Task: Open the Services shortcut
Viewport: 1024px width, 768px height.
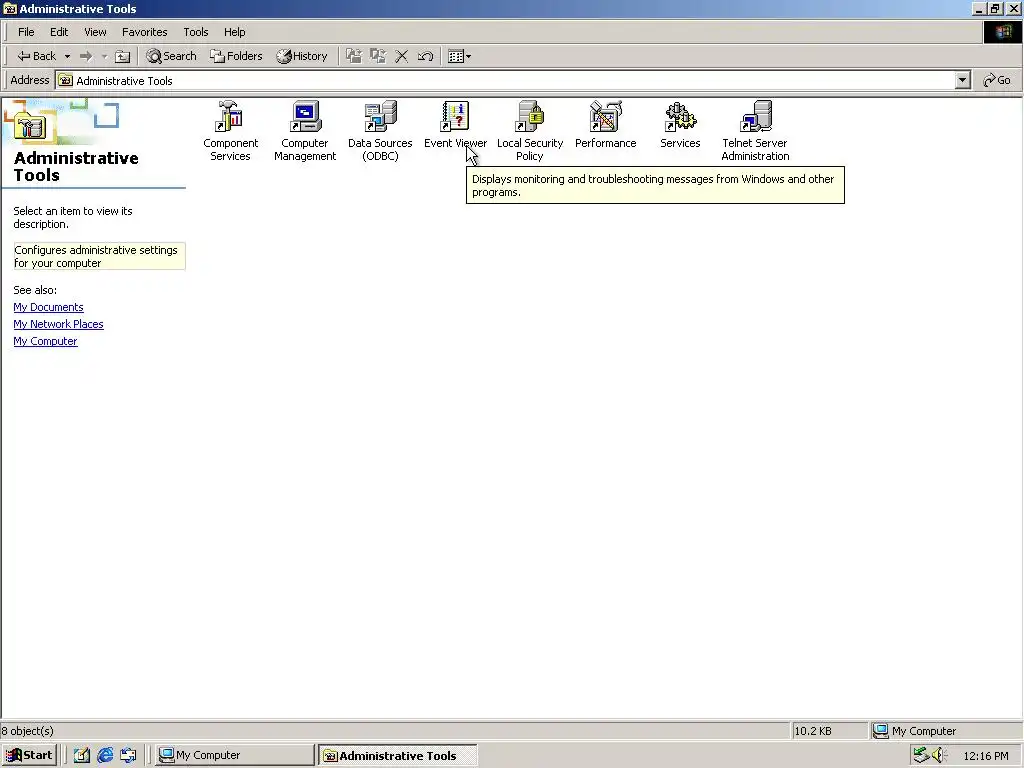Action: click(x=680, y=125)
